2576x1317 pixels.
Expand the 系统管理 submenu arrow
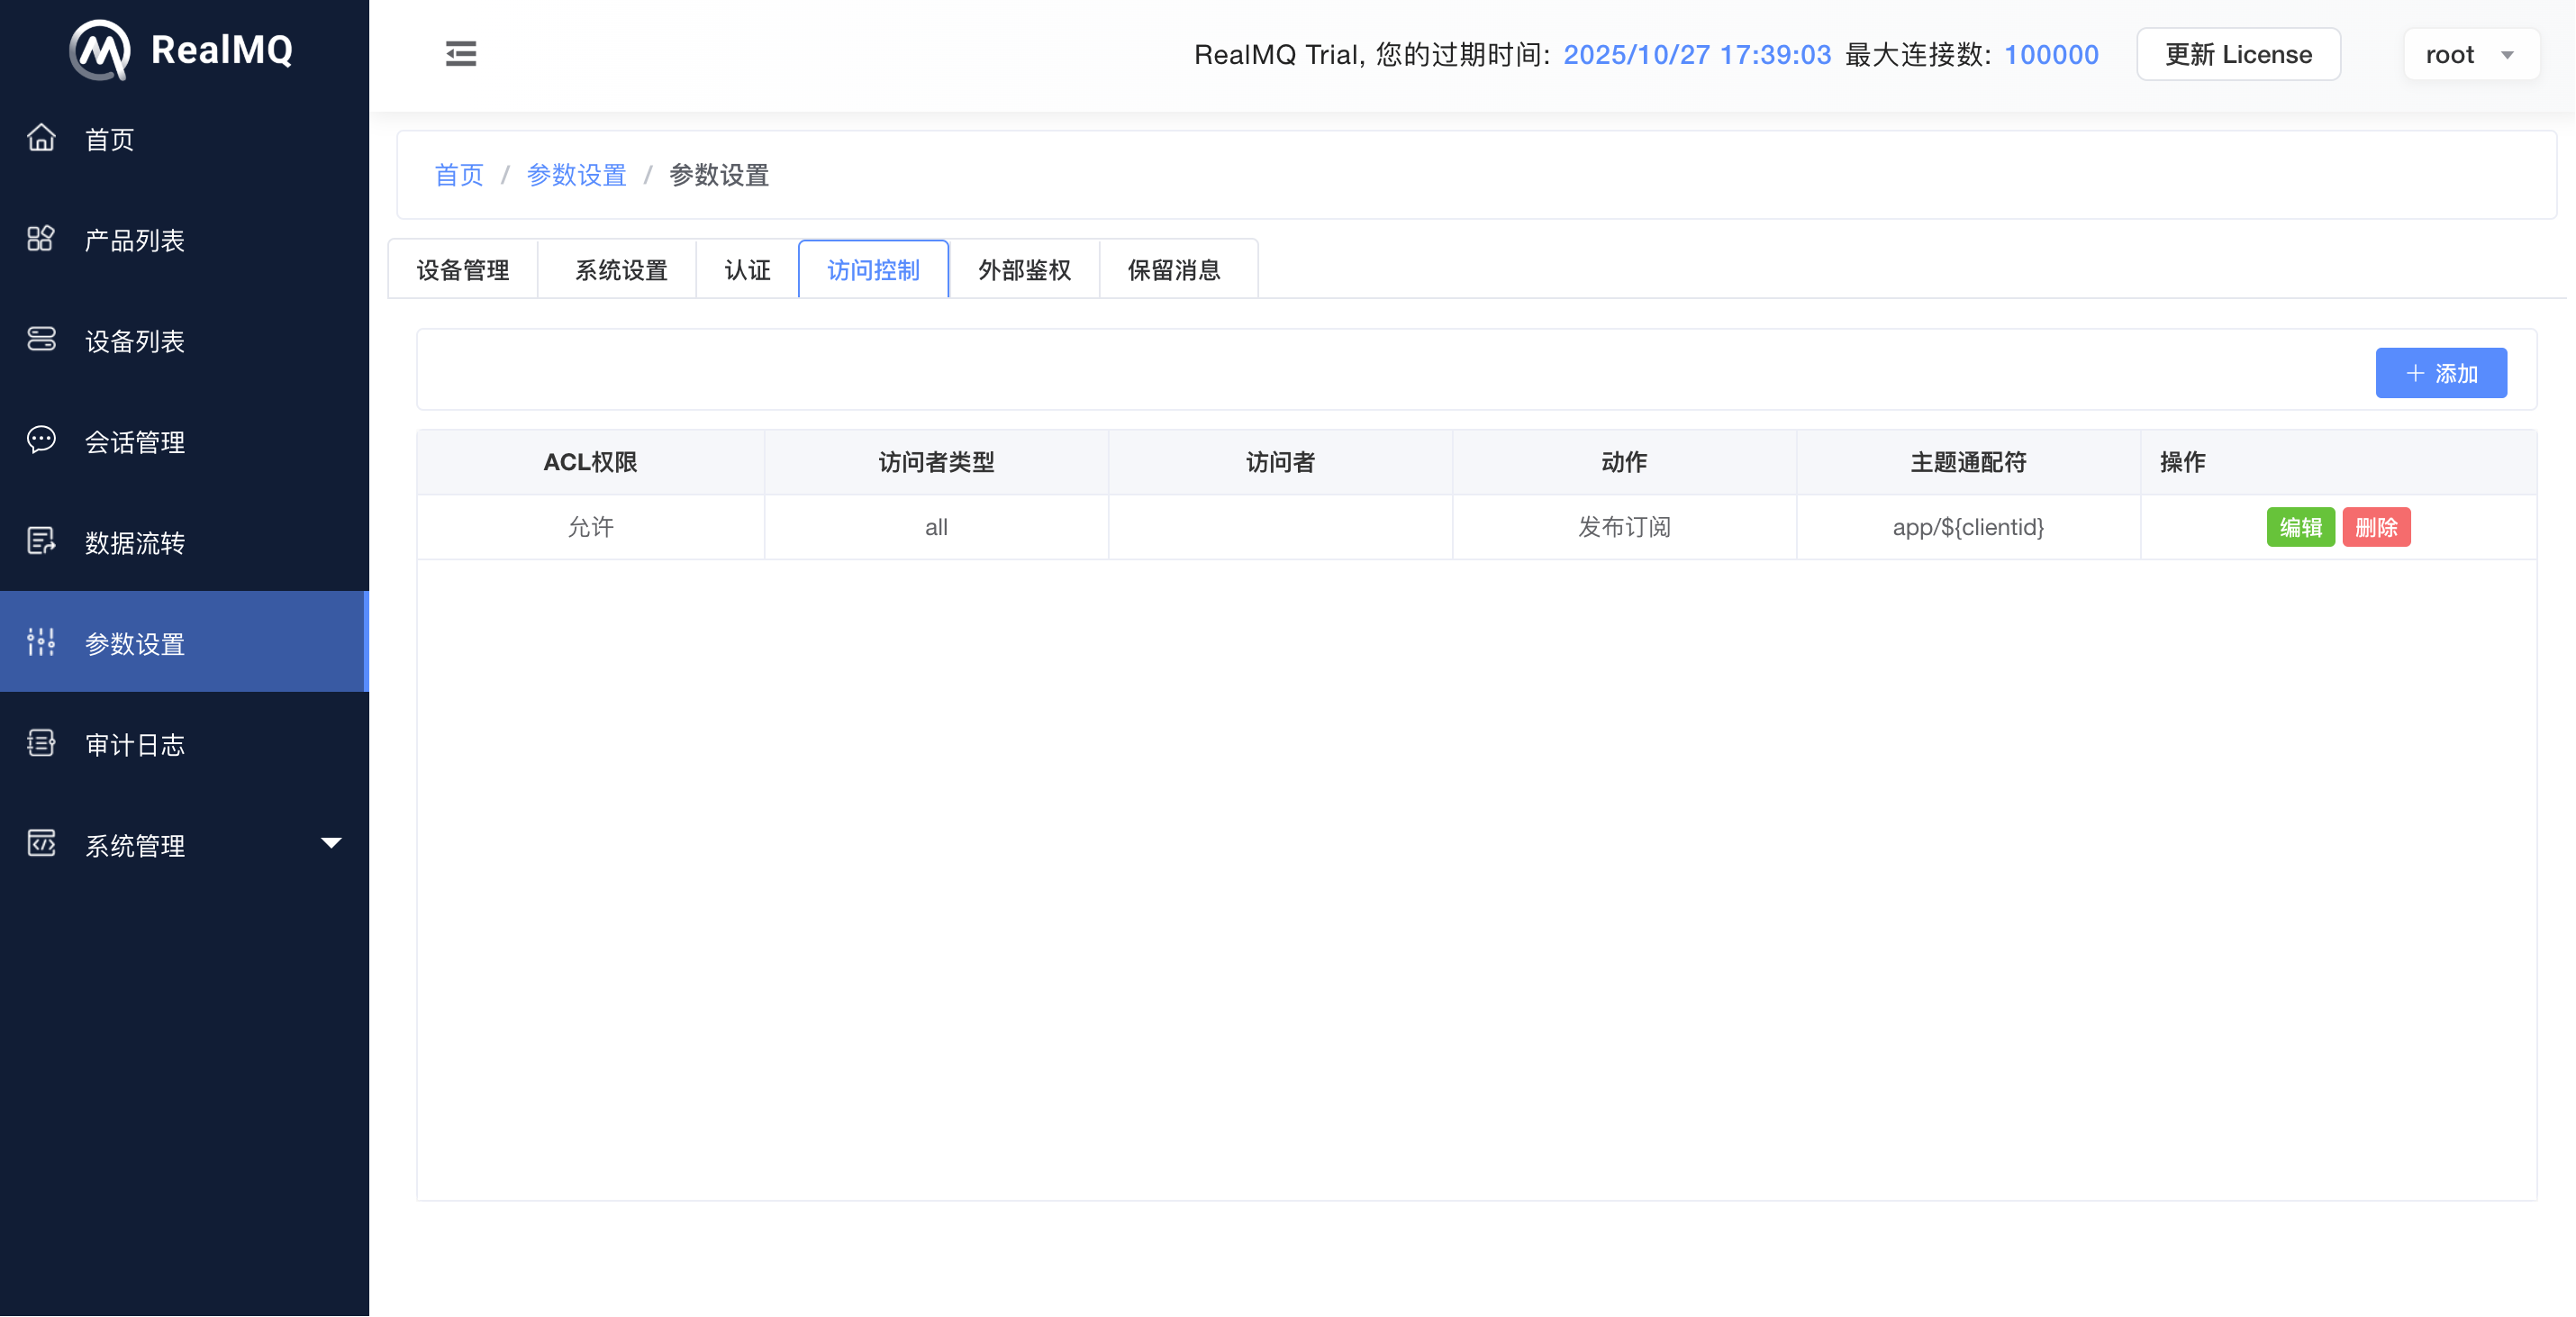(331, 844)
